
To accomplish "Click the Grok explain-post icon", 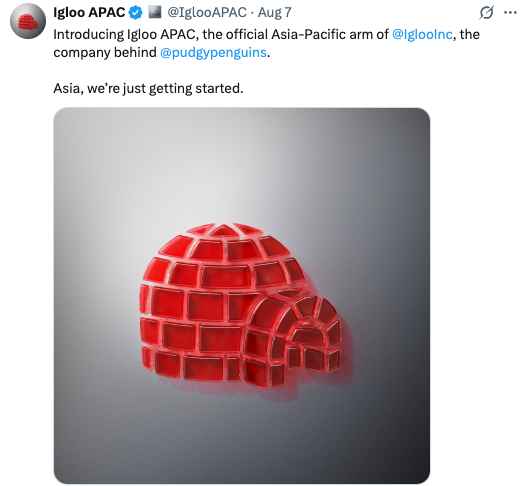I will pos(486,13).
